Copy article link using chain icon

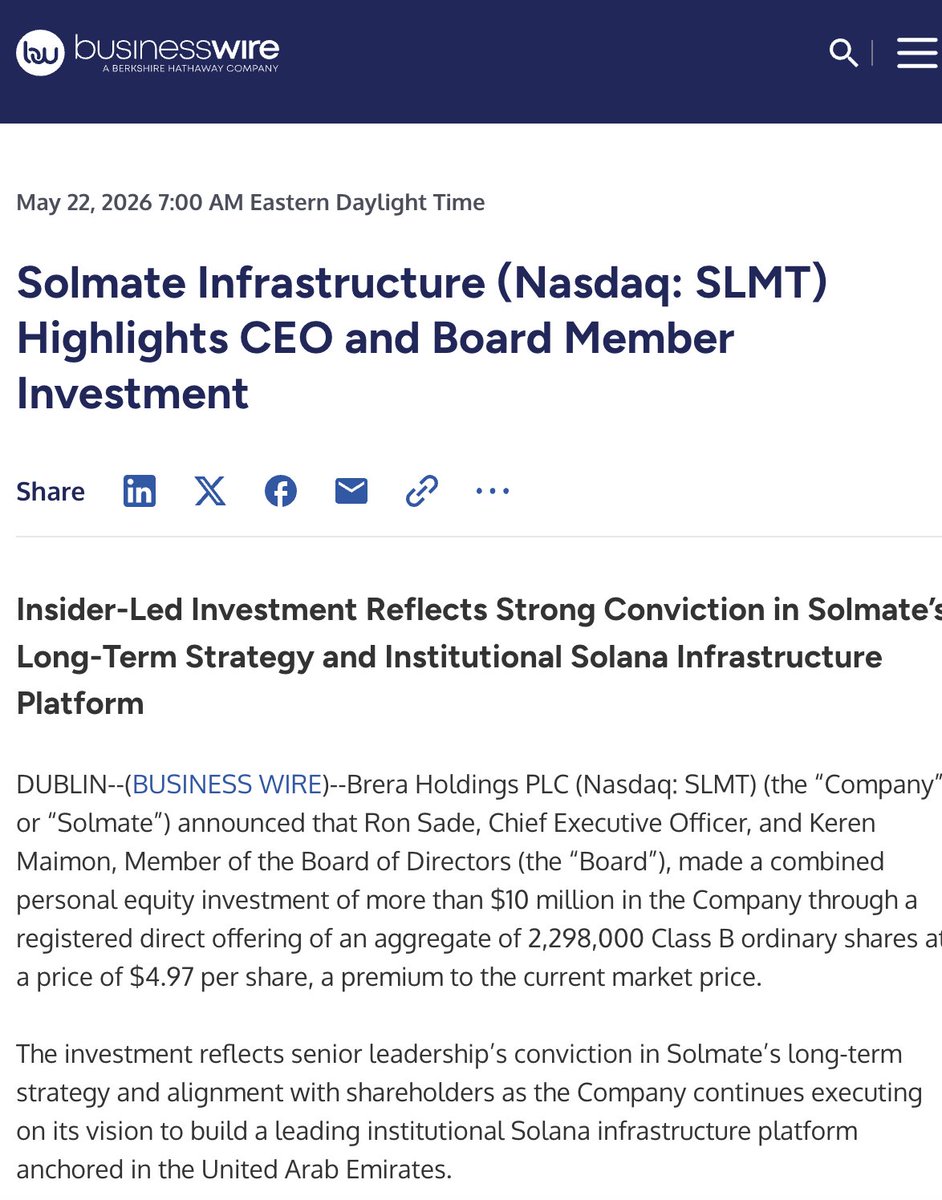(x=422, y=491)
